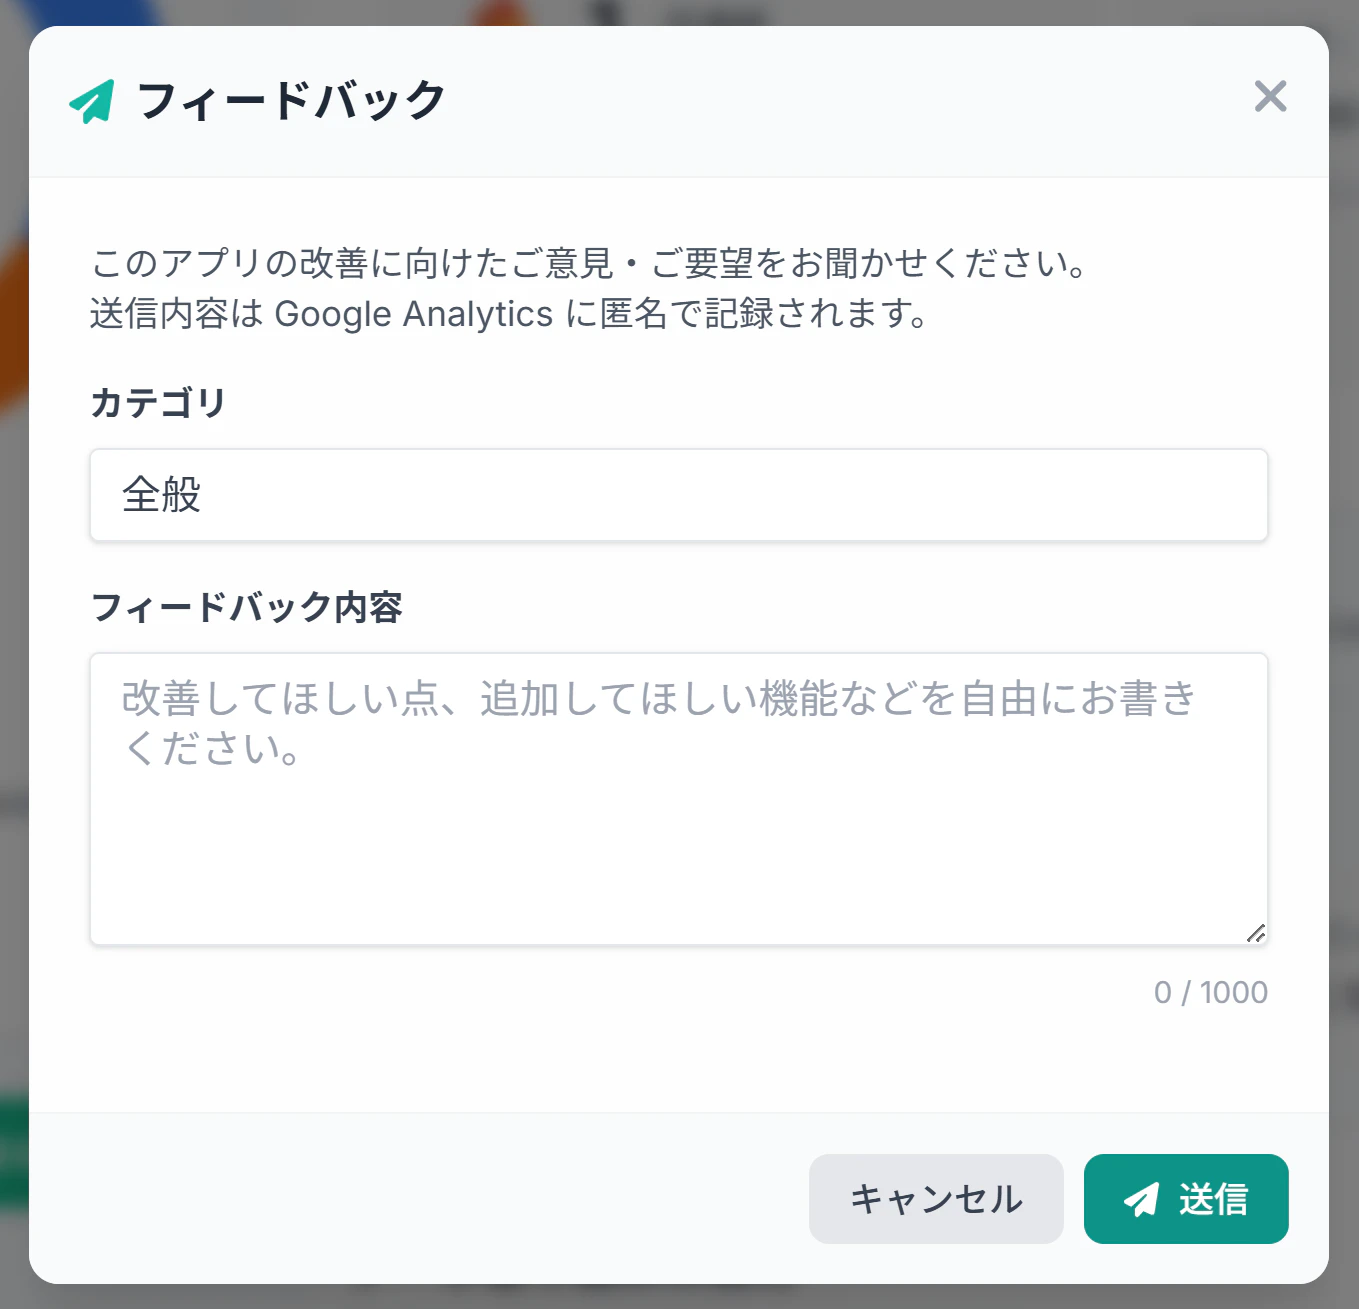Image resolution: width=1359 pixels, height=1309 pixels.
Task: Click the X icon to close the feedback dialog
Action: 1270,97
